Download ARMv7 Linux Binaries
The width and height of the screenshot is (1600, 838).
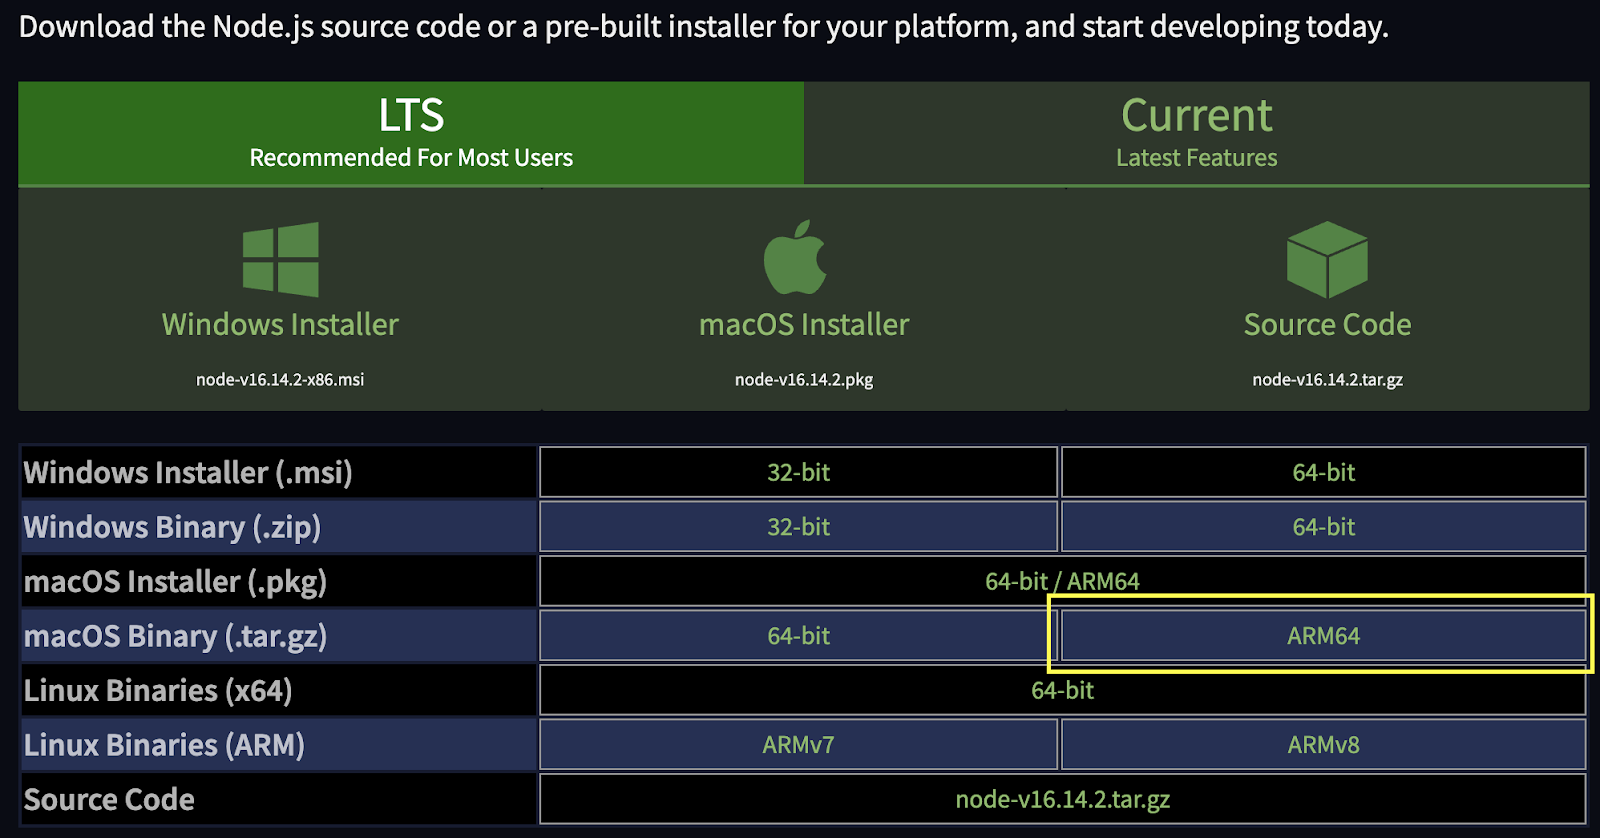coord(798,745)
